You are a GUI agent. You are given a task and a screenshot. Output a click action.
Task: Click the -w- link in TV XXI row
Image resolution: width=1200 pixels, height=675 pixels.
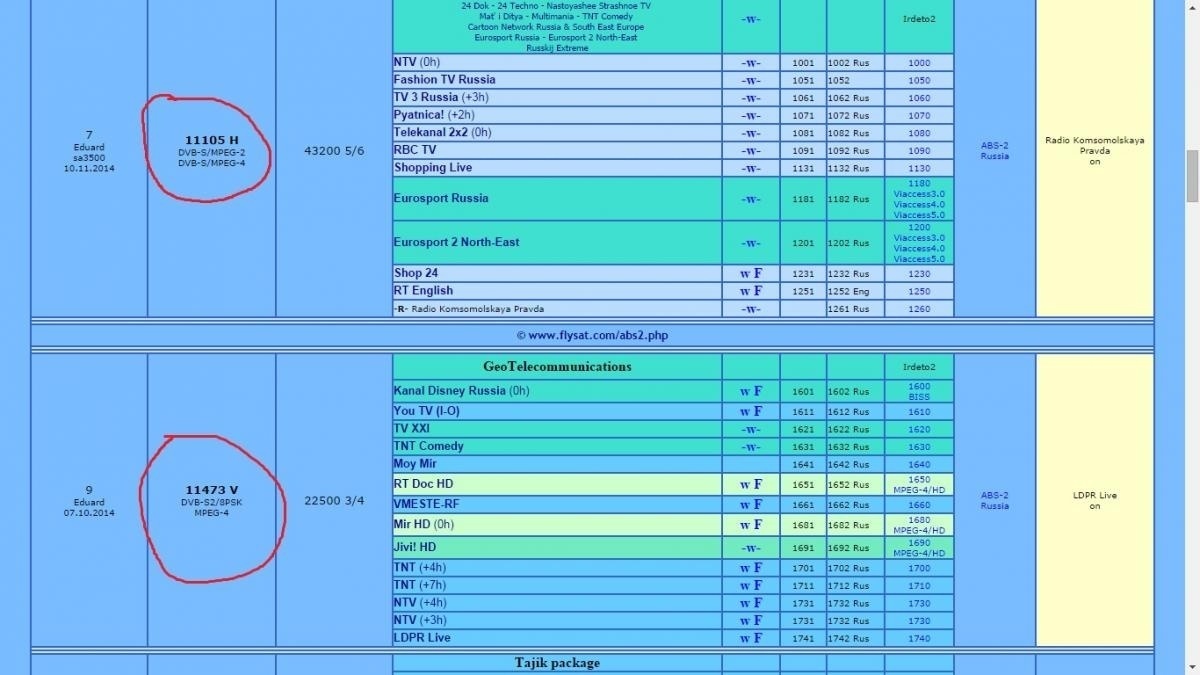[x=751, y=429]
